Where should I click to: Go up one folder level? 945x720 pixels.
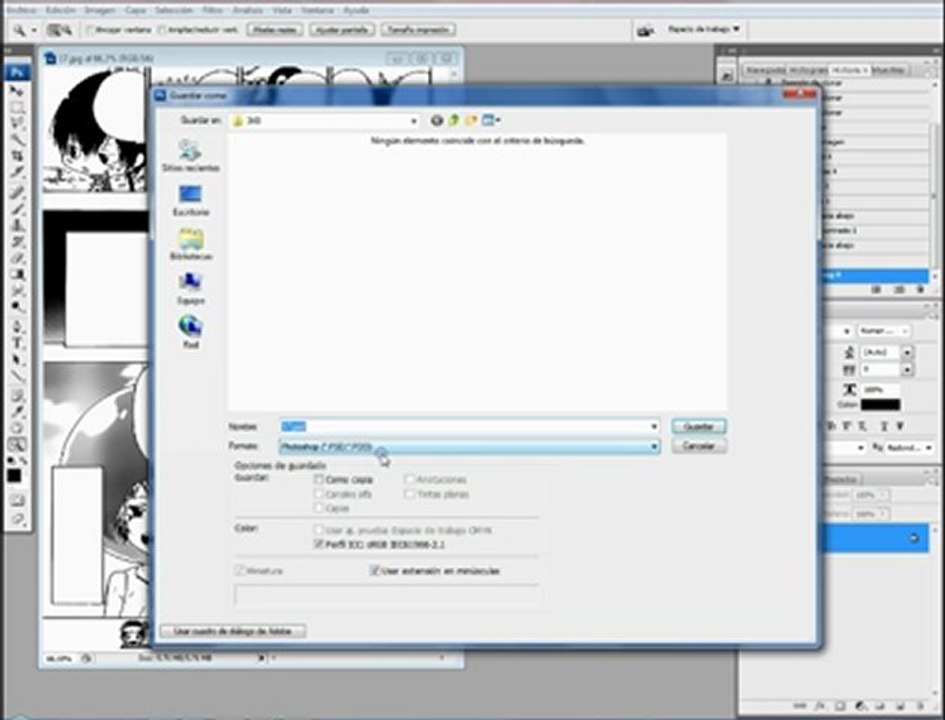[453, 121]
